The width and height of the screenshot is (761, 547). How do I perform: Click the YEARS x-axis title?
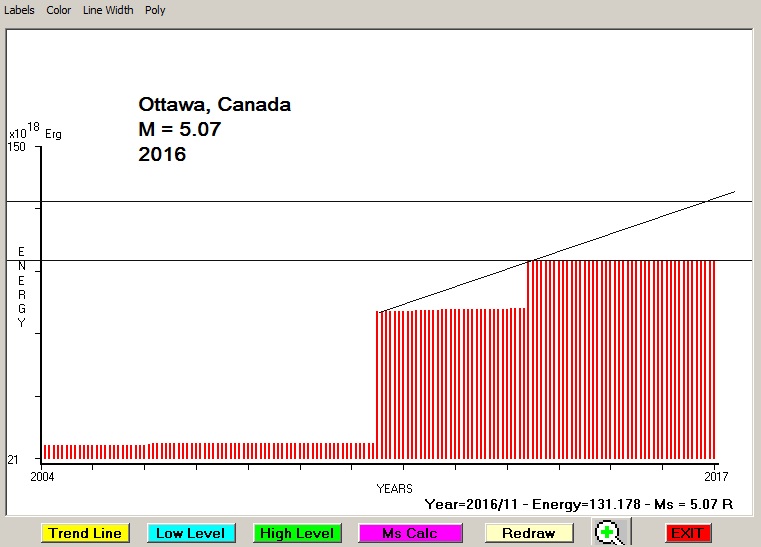(x=394, y=489)
